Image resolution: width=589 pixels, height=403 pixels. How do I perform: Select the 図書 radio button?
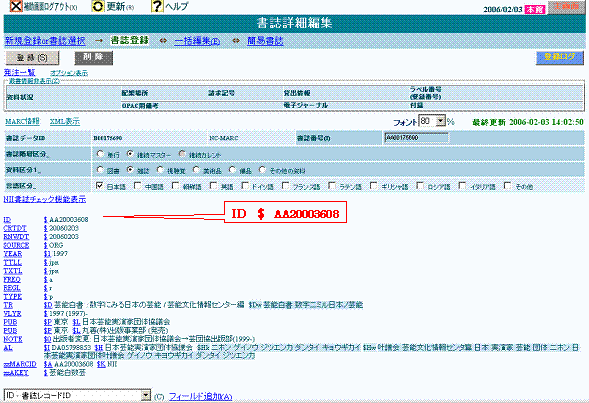[100, 170]
